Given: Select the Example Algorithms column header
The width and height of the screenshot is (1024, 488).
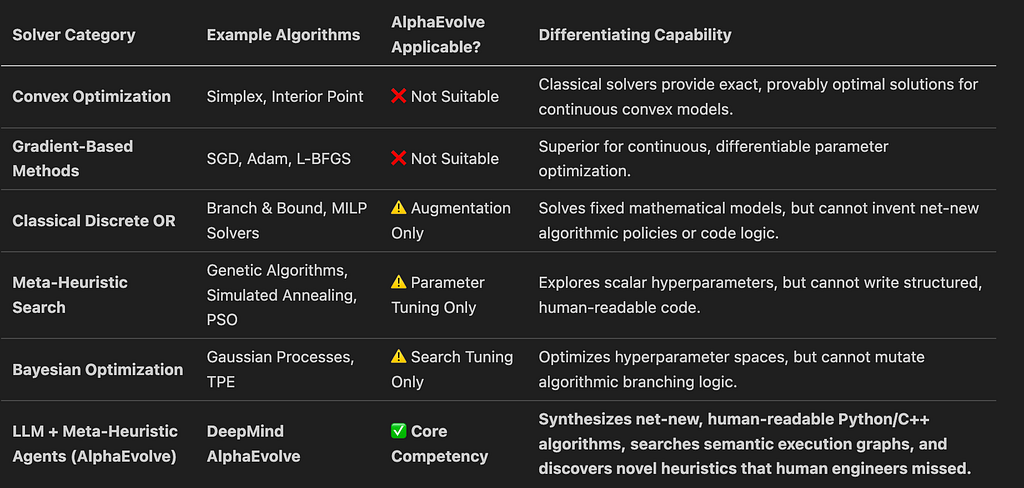Looking at the screenshot, I should [x=283, y=35].
